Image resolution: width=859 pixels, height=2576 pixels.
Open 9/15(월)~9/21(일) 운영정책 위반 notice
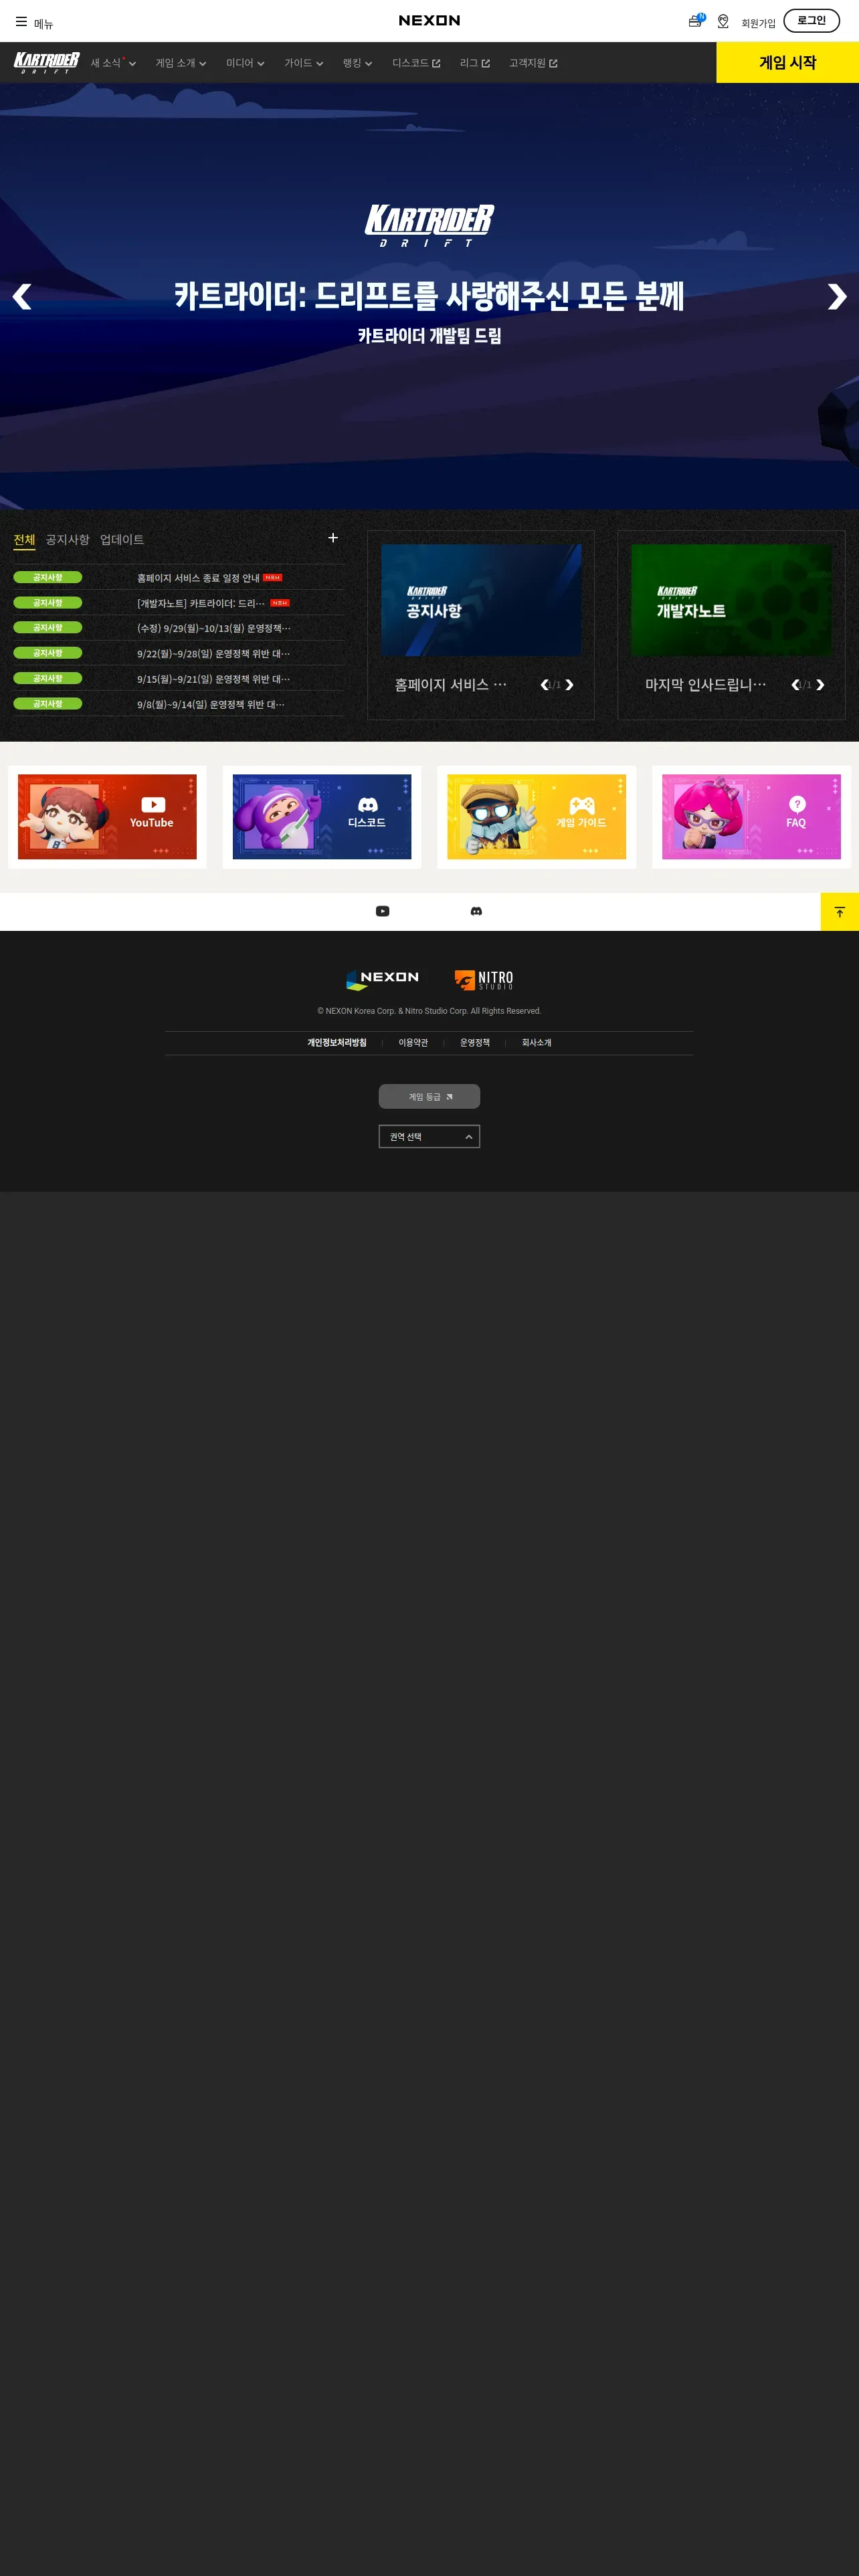point(213,679)
